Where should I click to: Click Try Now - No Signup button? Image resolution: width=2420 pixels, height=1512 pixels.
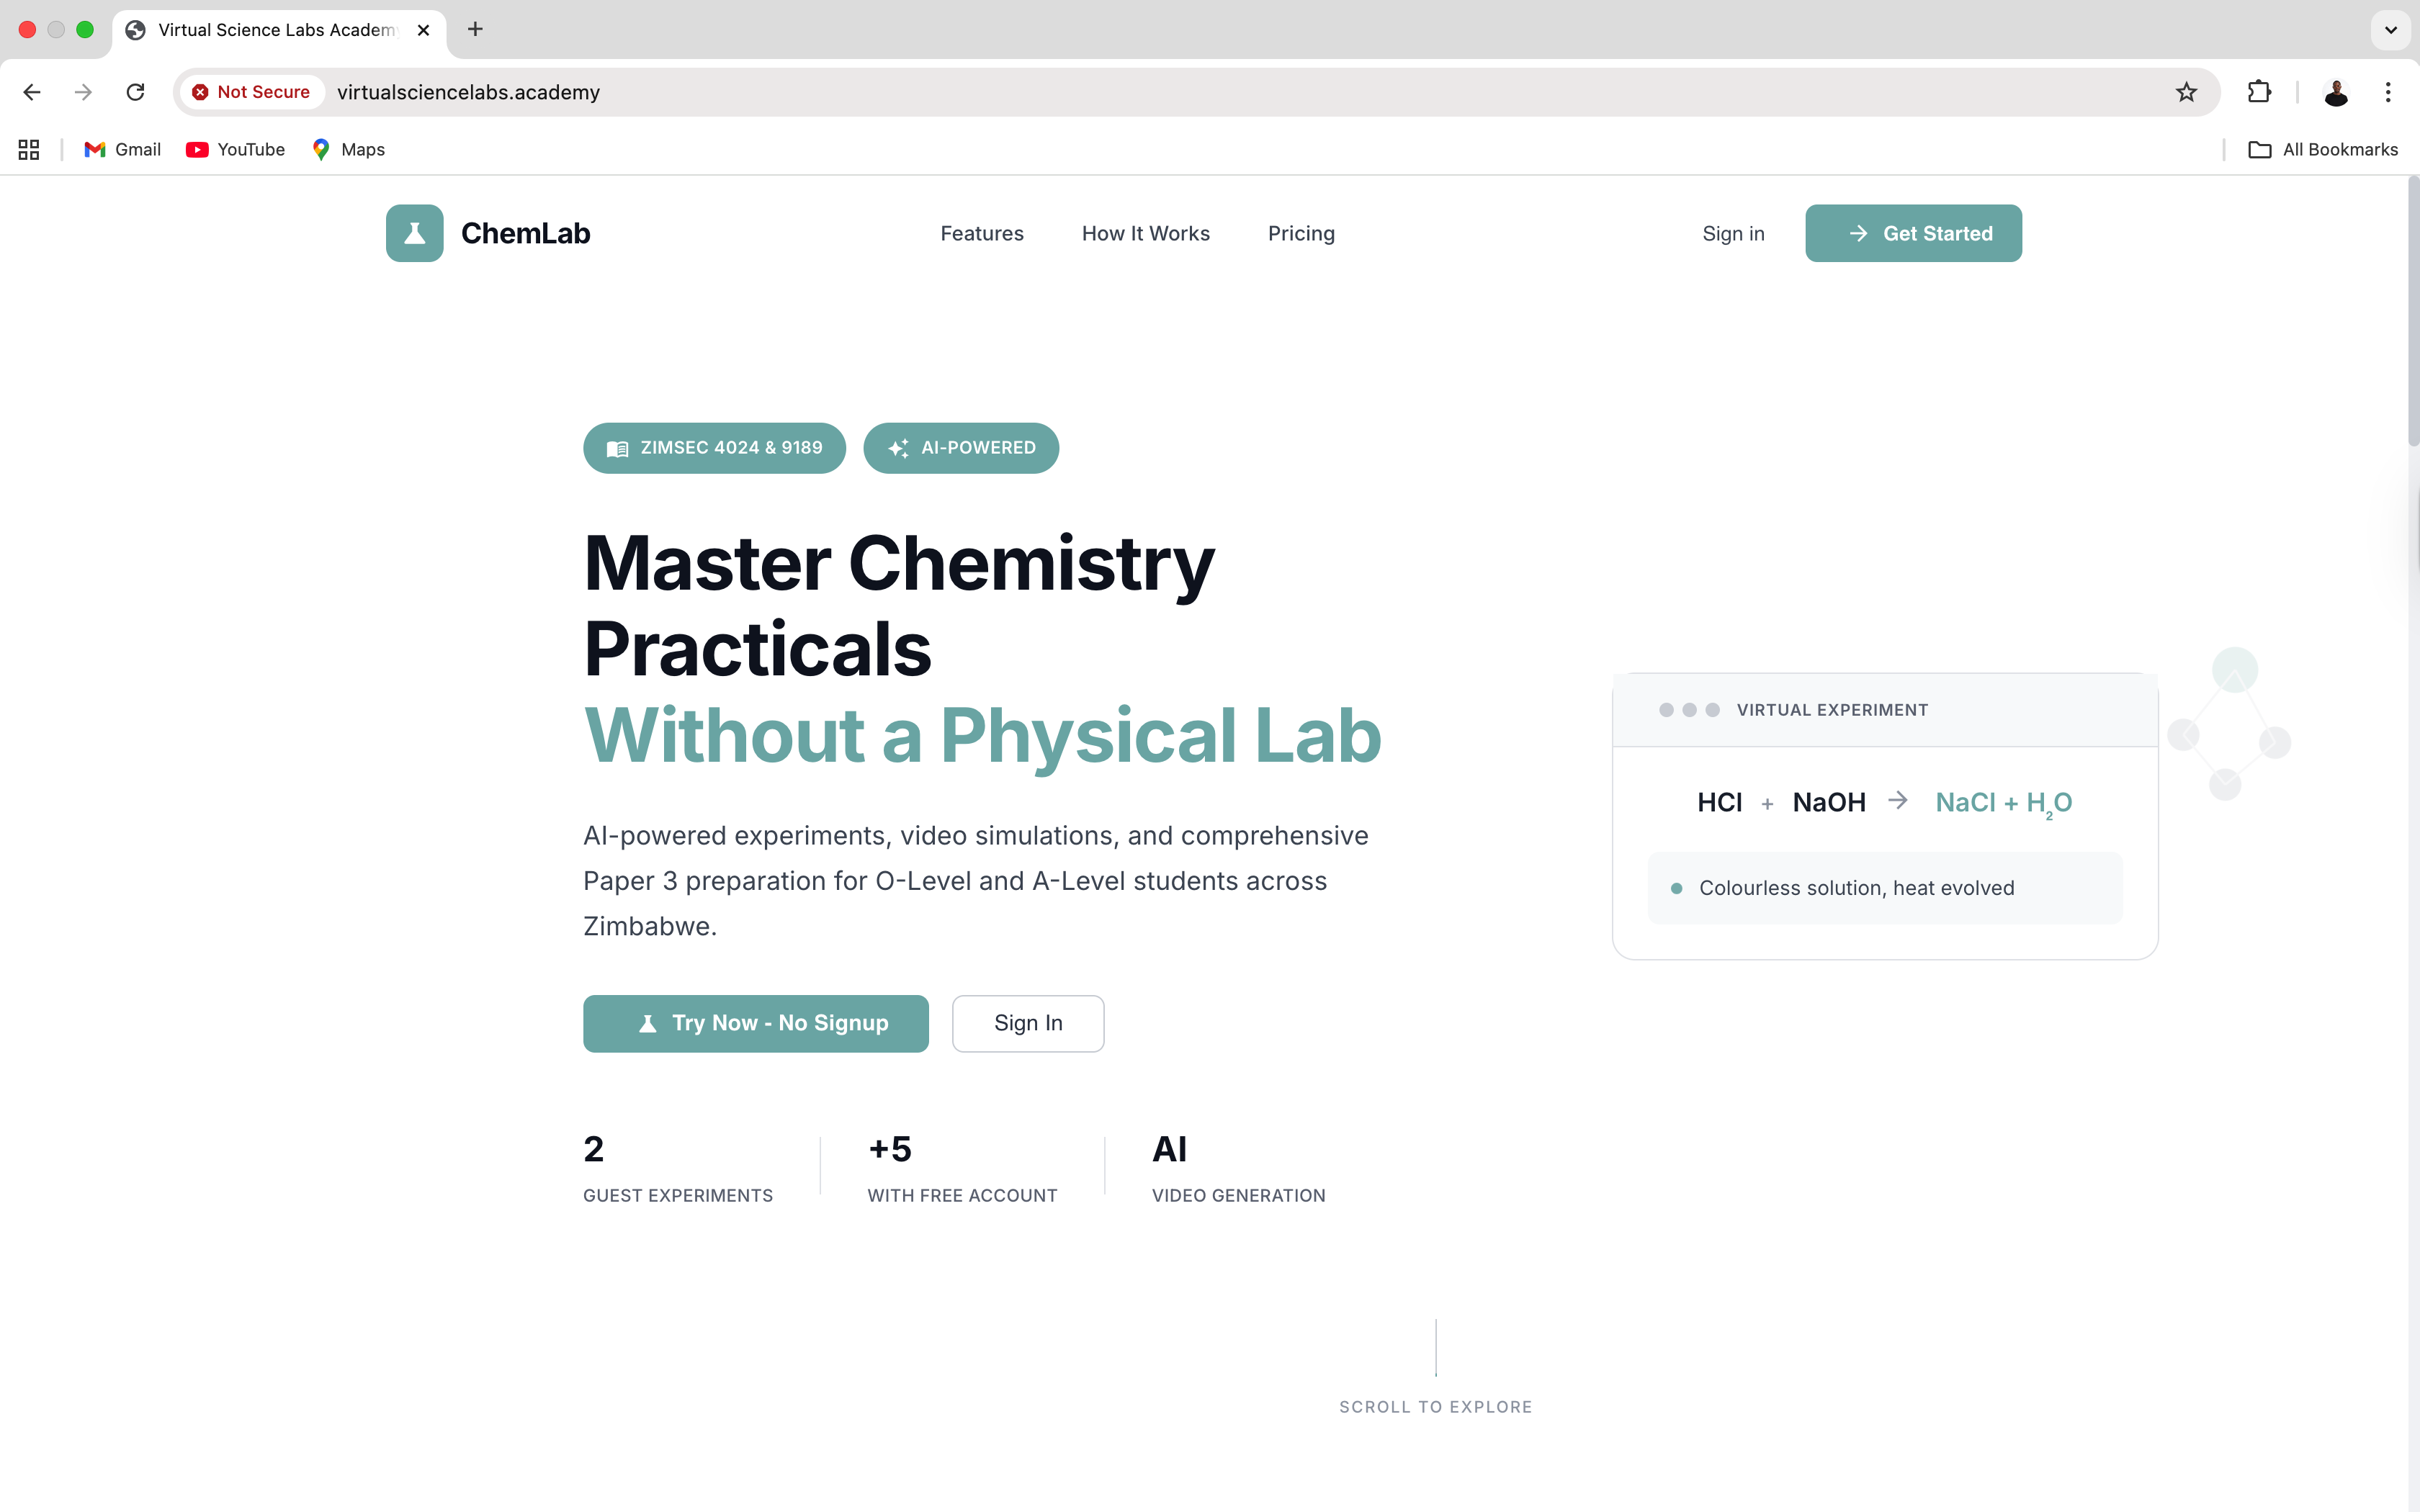755,1023
